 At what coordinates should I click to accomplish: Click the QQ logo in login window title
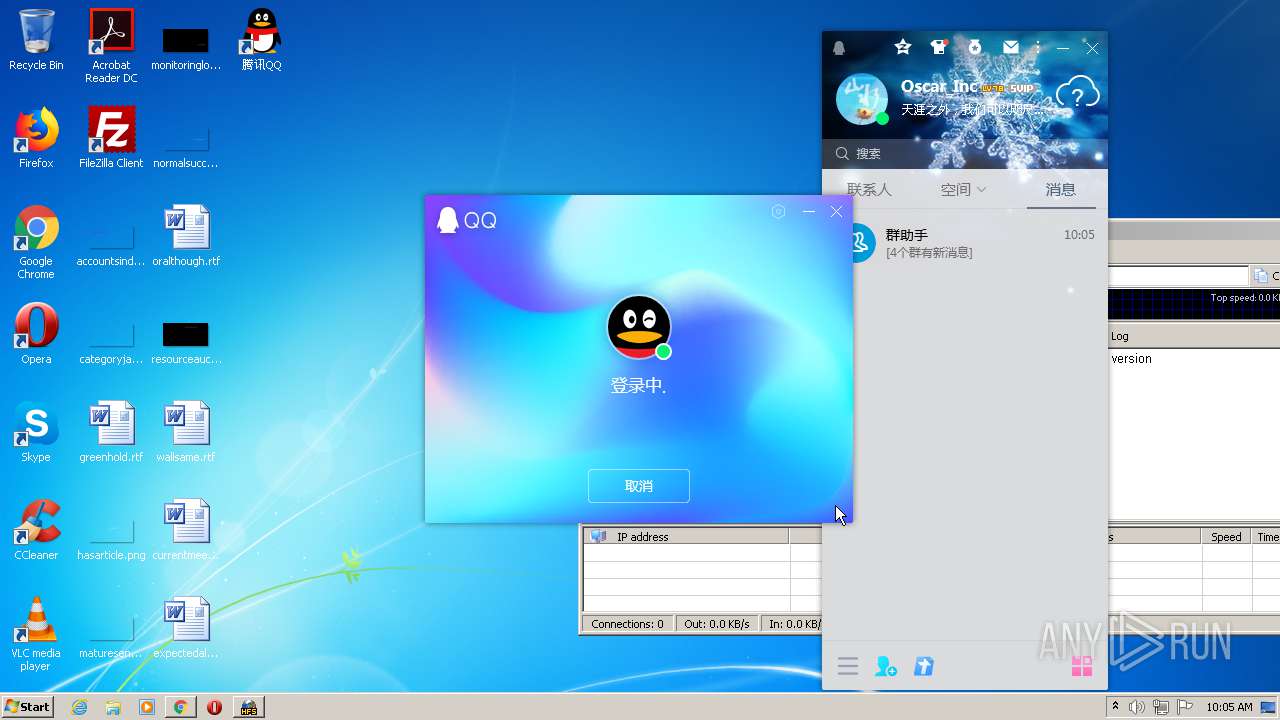(x=467, y=220)
